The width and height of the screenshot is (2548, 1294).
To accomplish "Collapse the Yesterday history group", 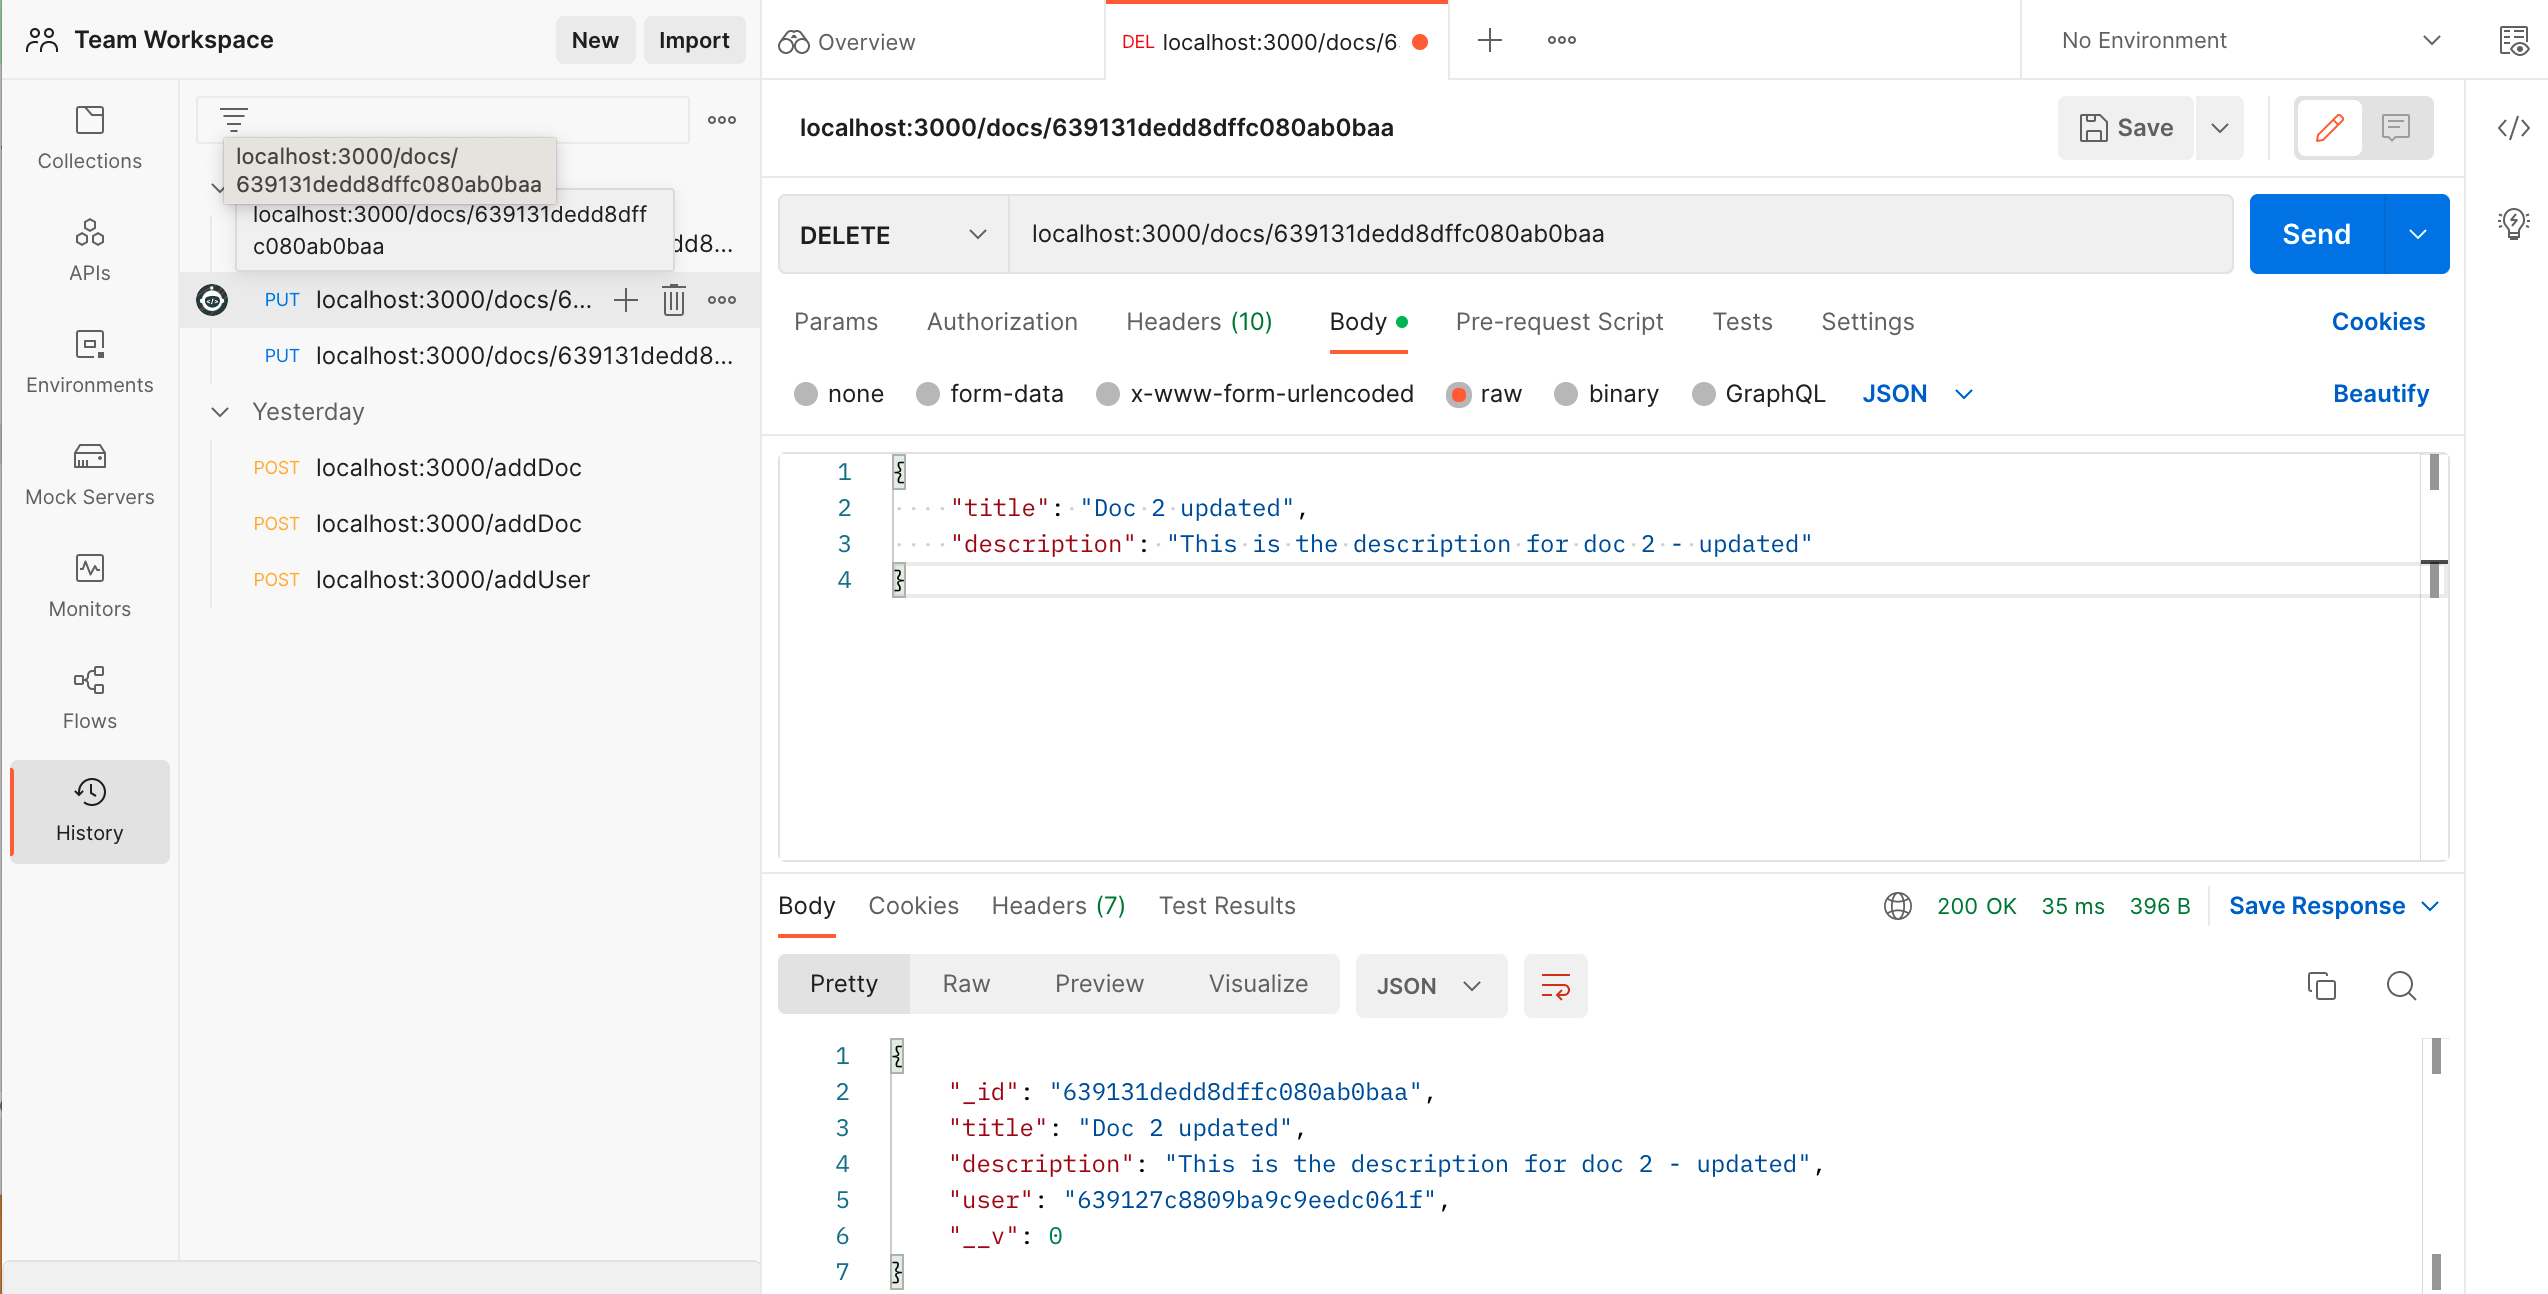I will pos(221,411).
